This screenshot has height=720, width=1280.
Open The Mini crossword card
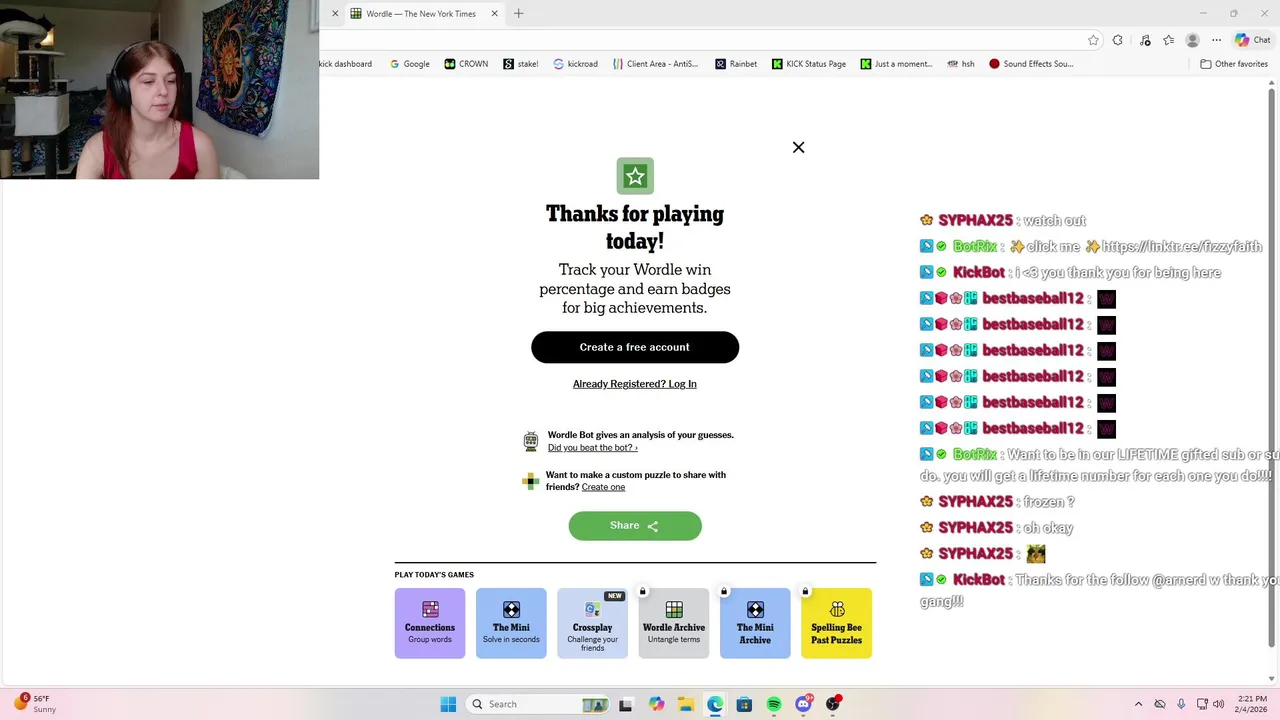pos(511,623)
